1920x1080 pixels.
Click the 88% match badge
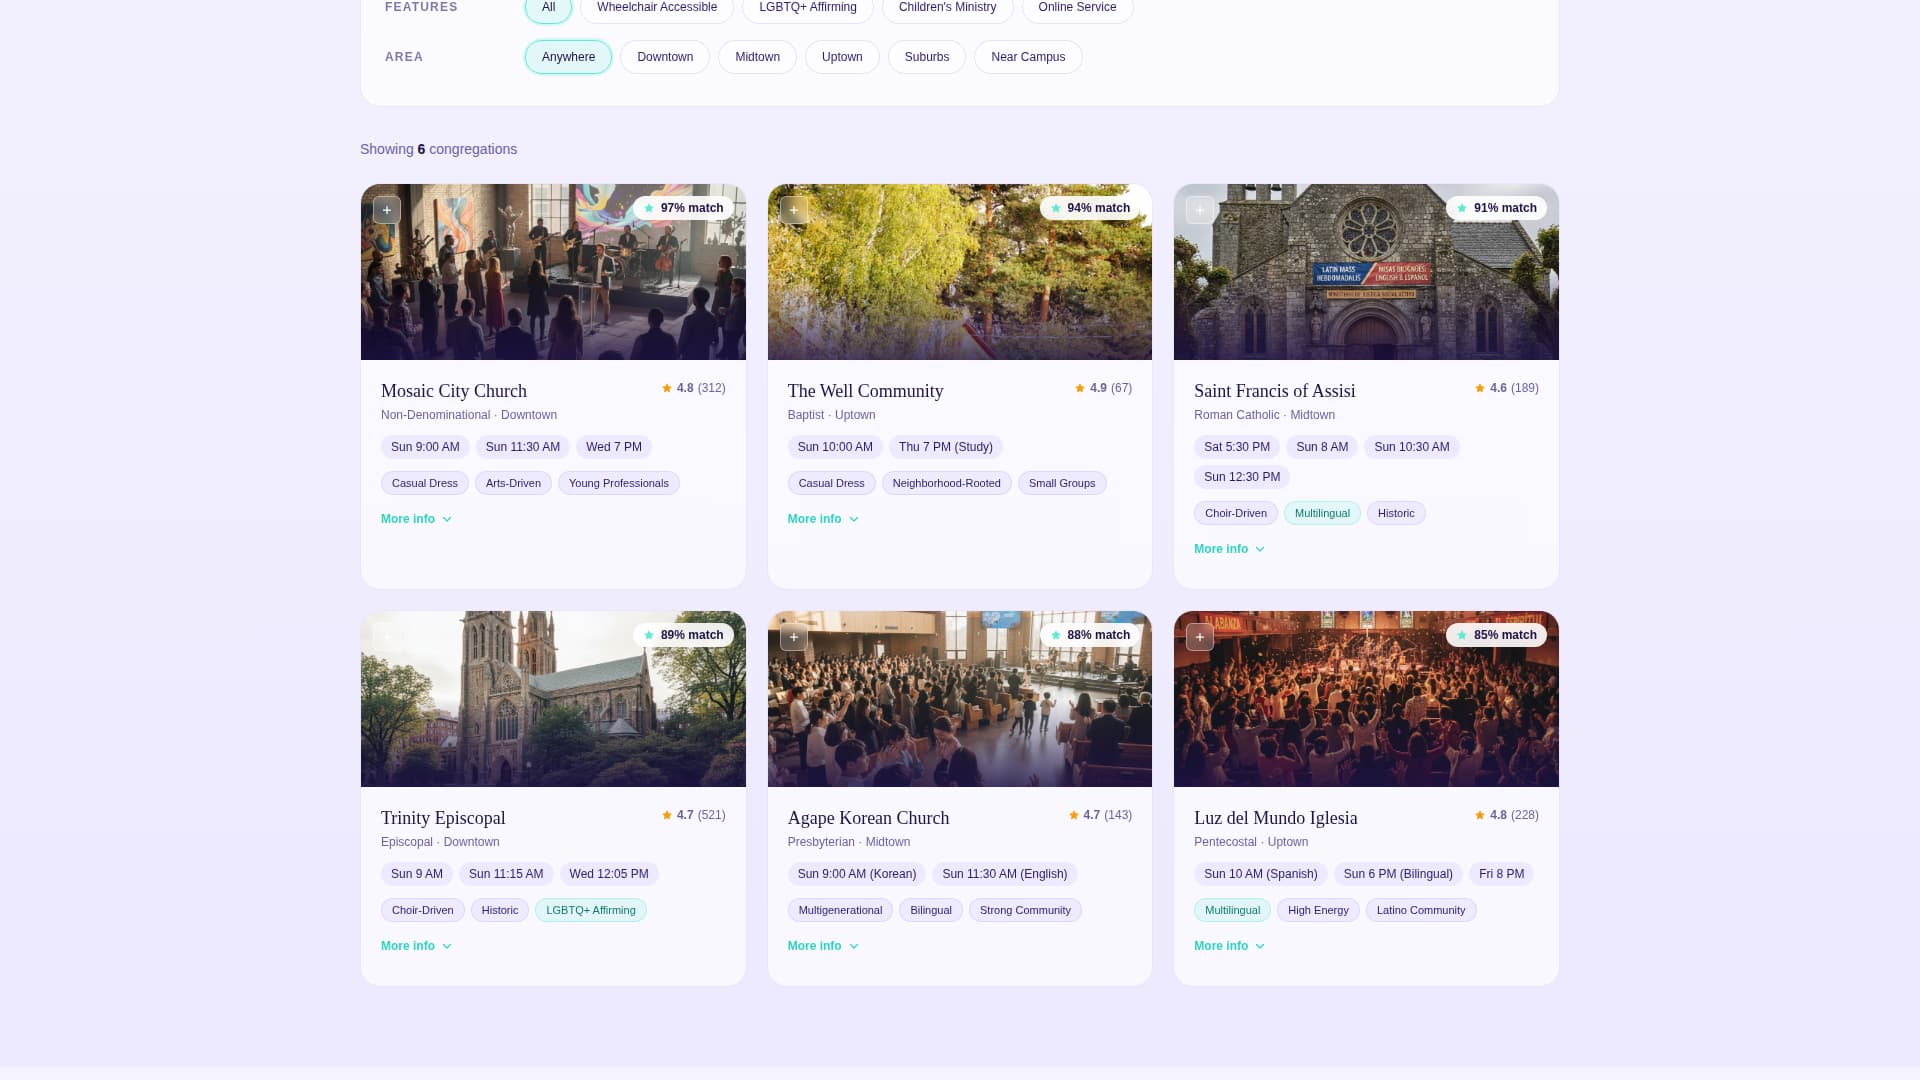tap(1090, 635)
